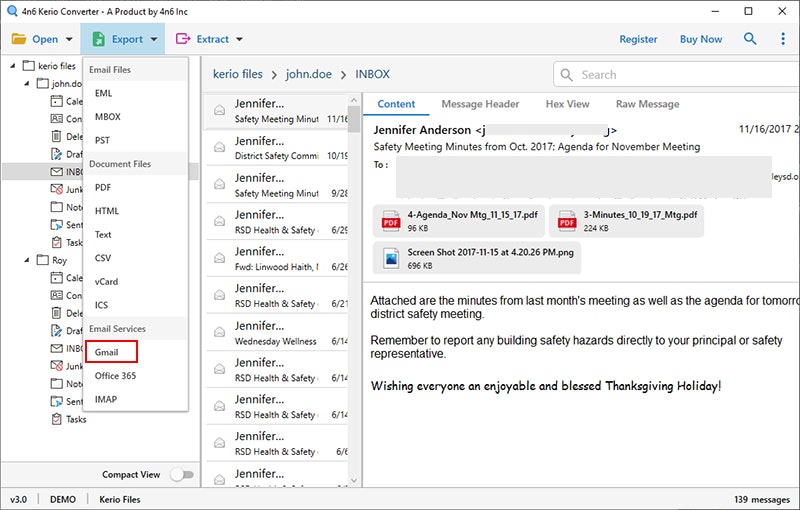The image size is (800, 510).
Task: Toggle the Compact View switch
Action: pyautogui.click(x=182, y=475)
